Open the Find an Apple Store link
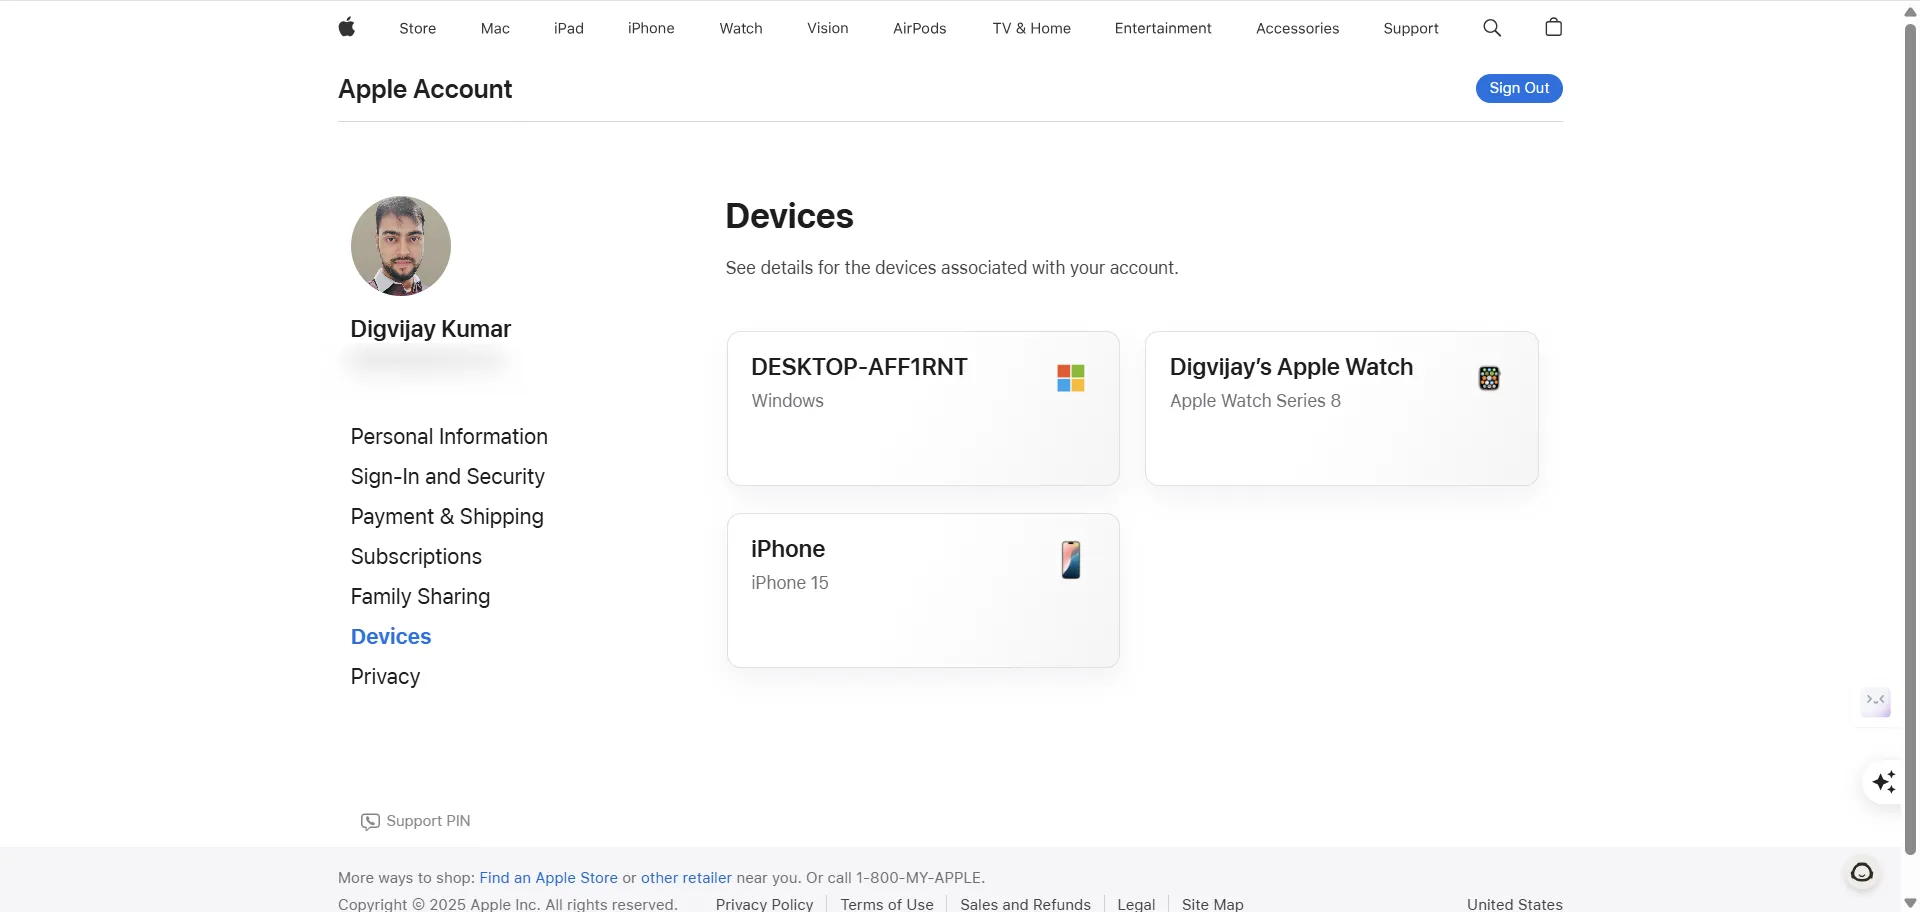The width and height of the screenshot is (1920, 912). (x=548, y=877)
